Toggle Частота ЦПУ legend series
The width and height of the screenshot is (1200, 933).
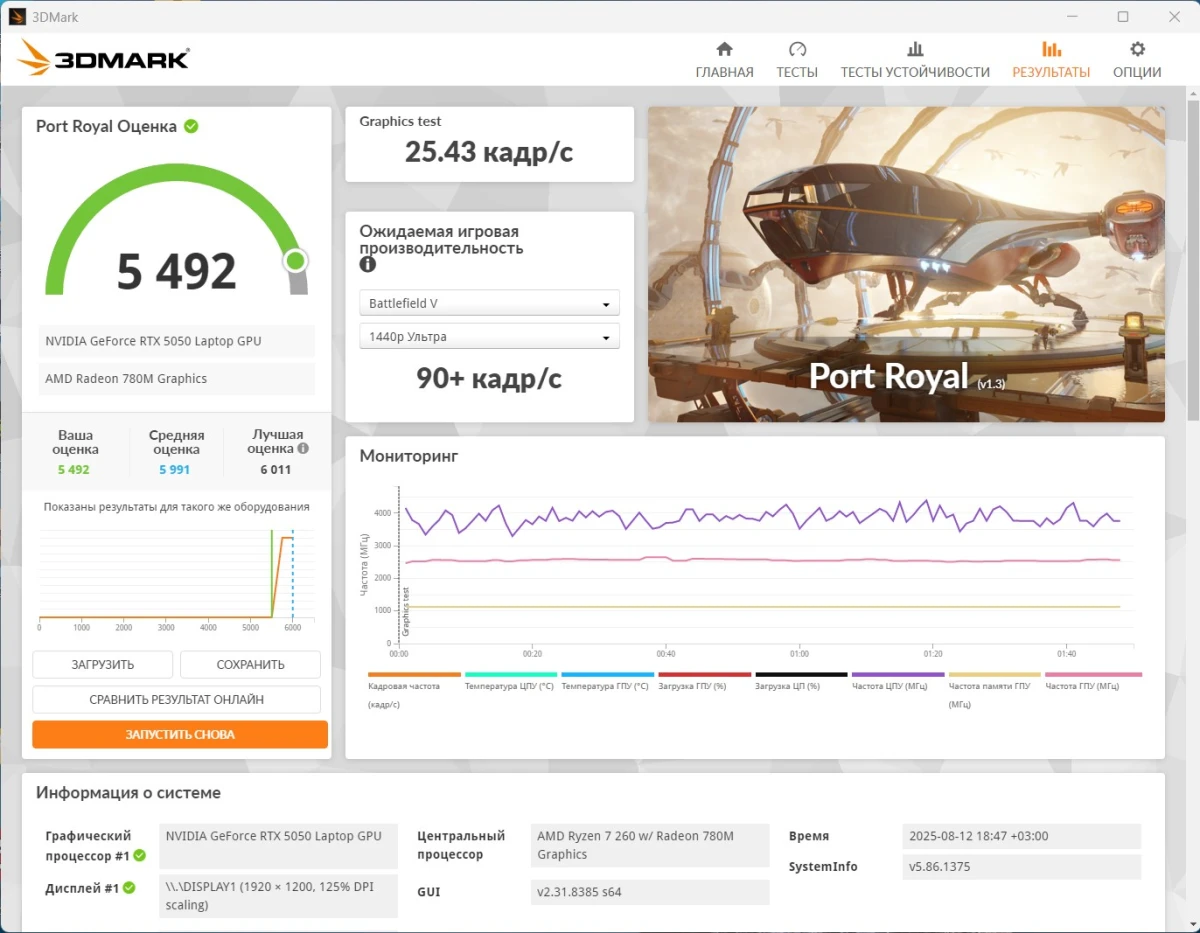(x=898, y=681)
